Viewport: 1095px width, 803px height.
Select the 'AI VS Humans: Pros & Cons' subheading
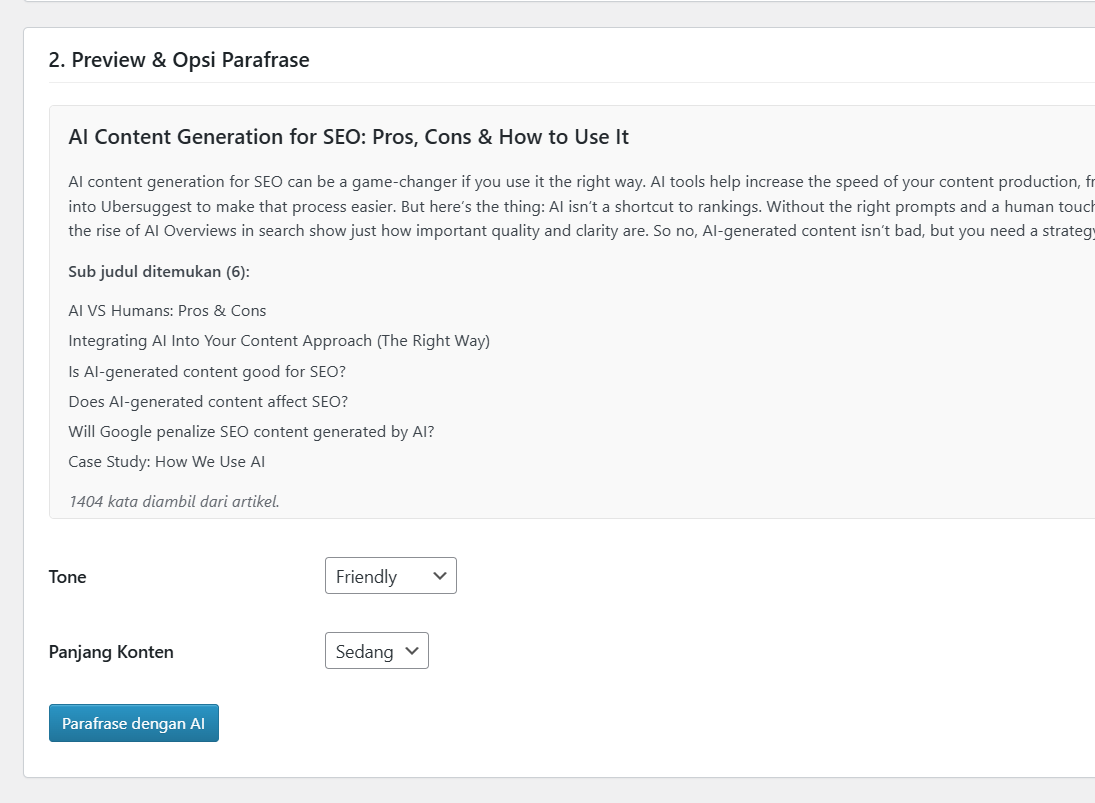(167, 311)
